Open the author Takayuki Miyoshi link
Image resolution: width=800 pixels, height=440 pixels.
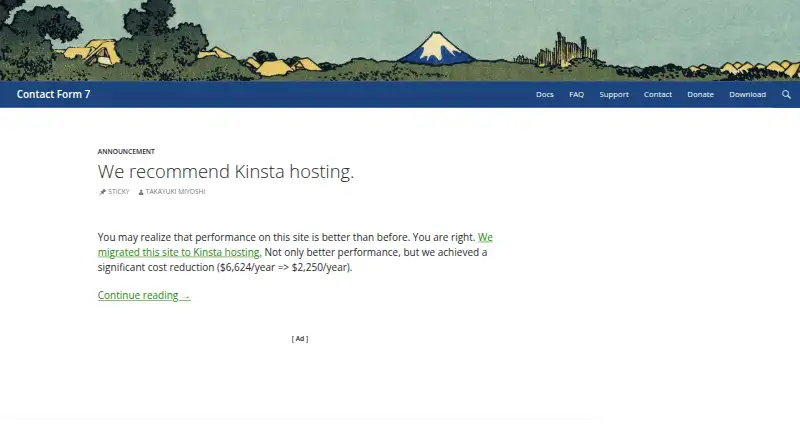click(x=175, y=192)
